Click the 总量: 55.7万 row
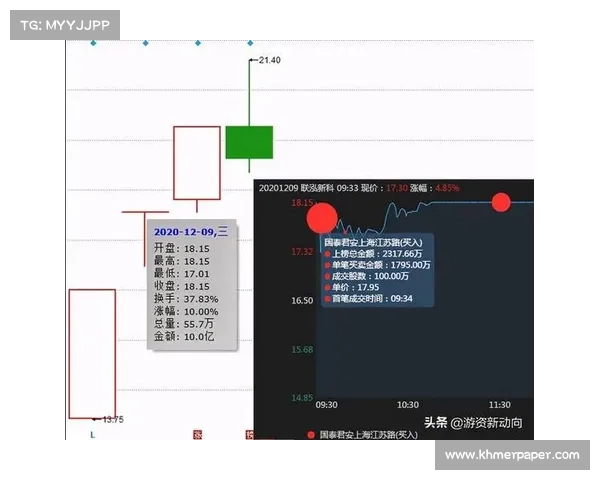This screenshot has height=480, width=600. click(184, 324)
